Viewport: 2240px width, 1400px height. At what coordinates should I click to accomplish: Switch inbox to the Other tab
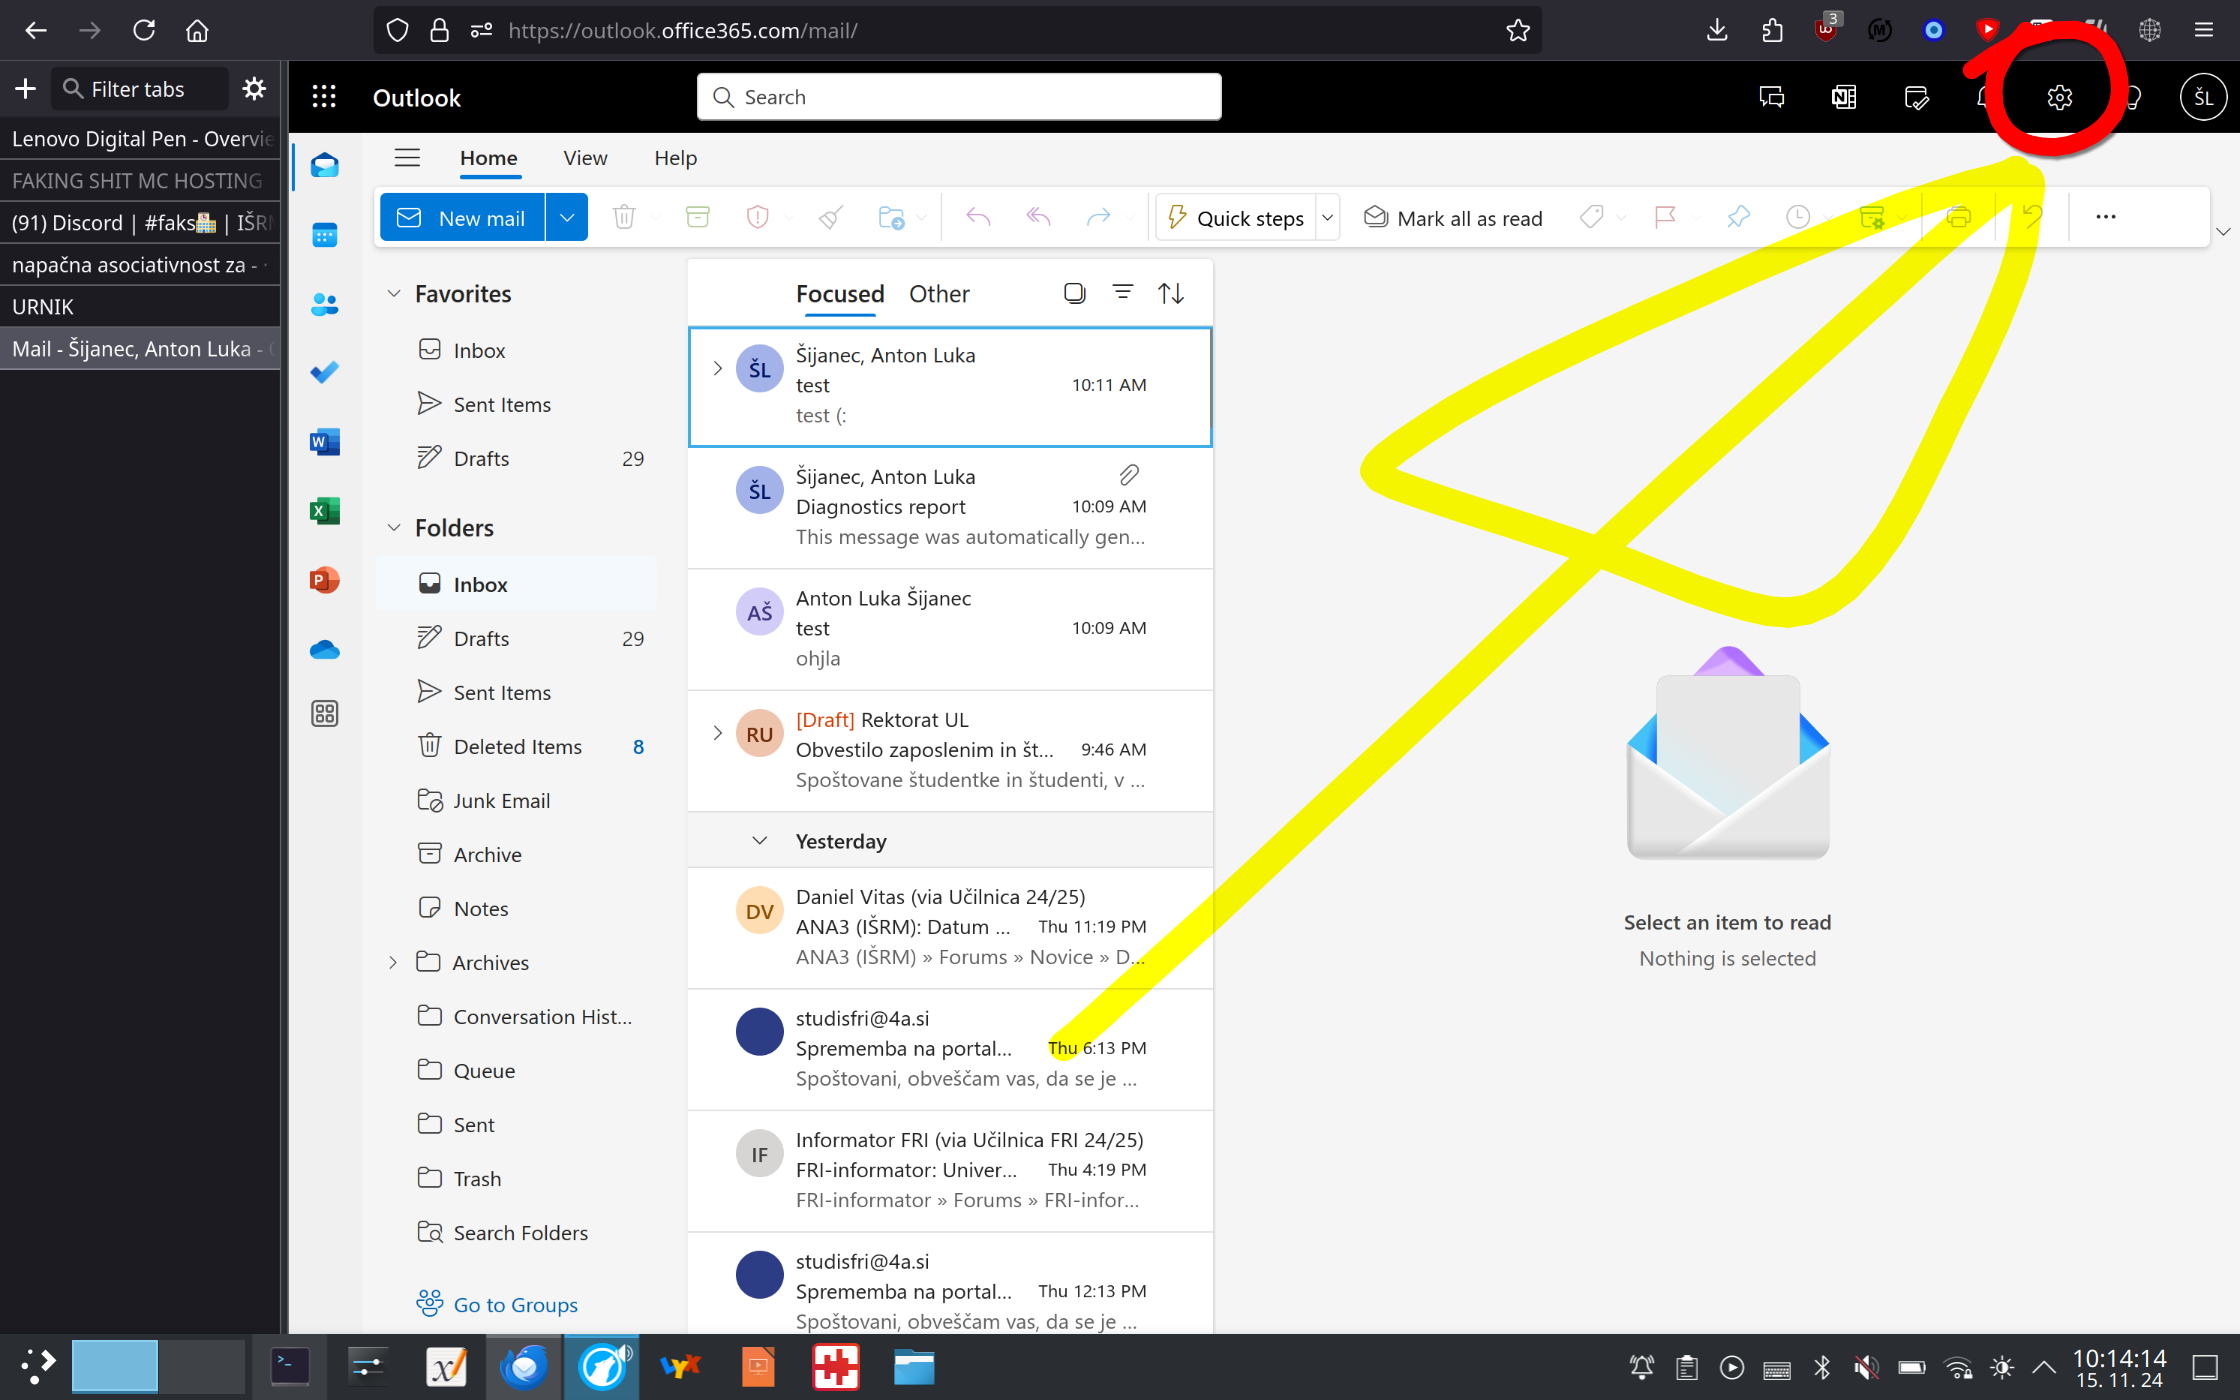pyautogui.click(x=938, y=294)
